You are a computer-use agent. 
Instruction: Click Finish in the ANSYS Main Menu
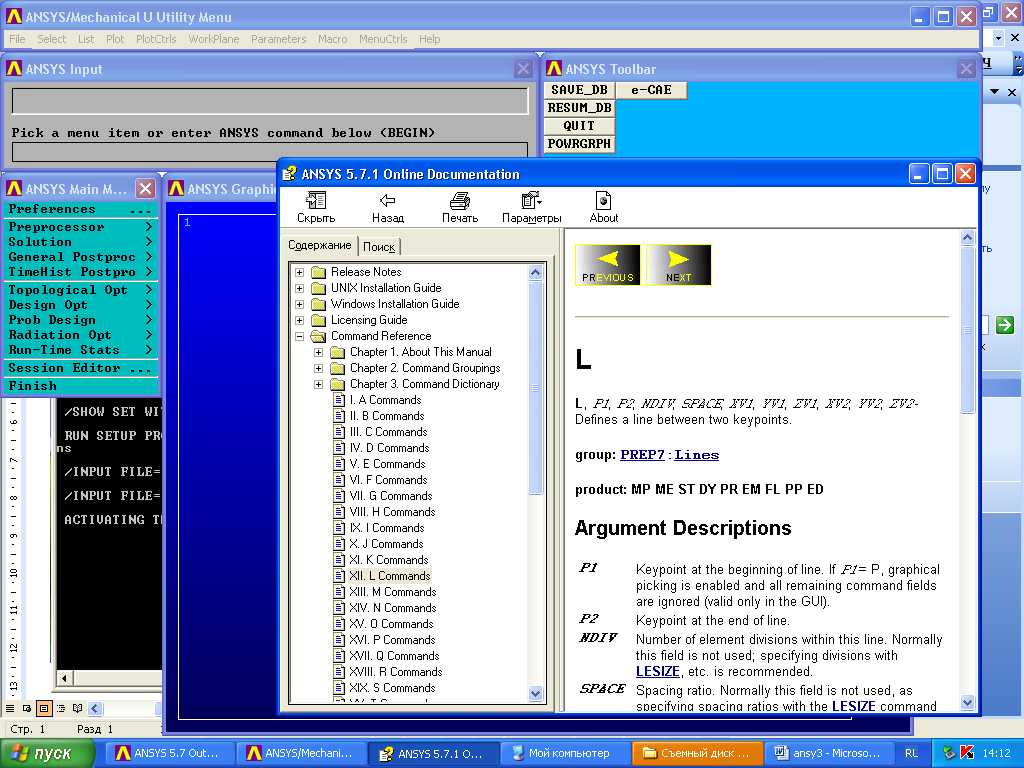click(x=81, y=386)
